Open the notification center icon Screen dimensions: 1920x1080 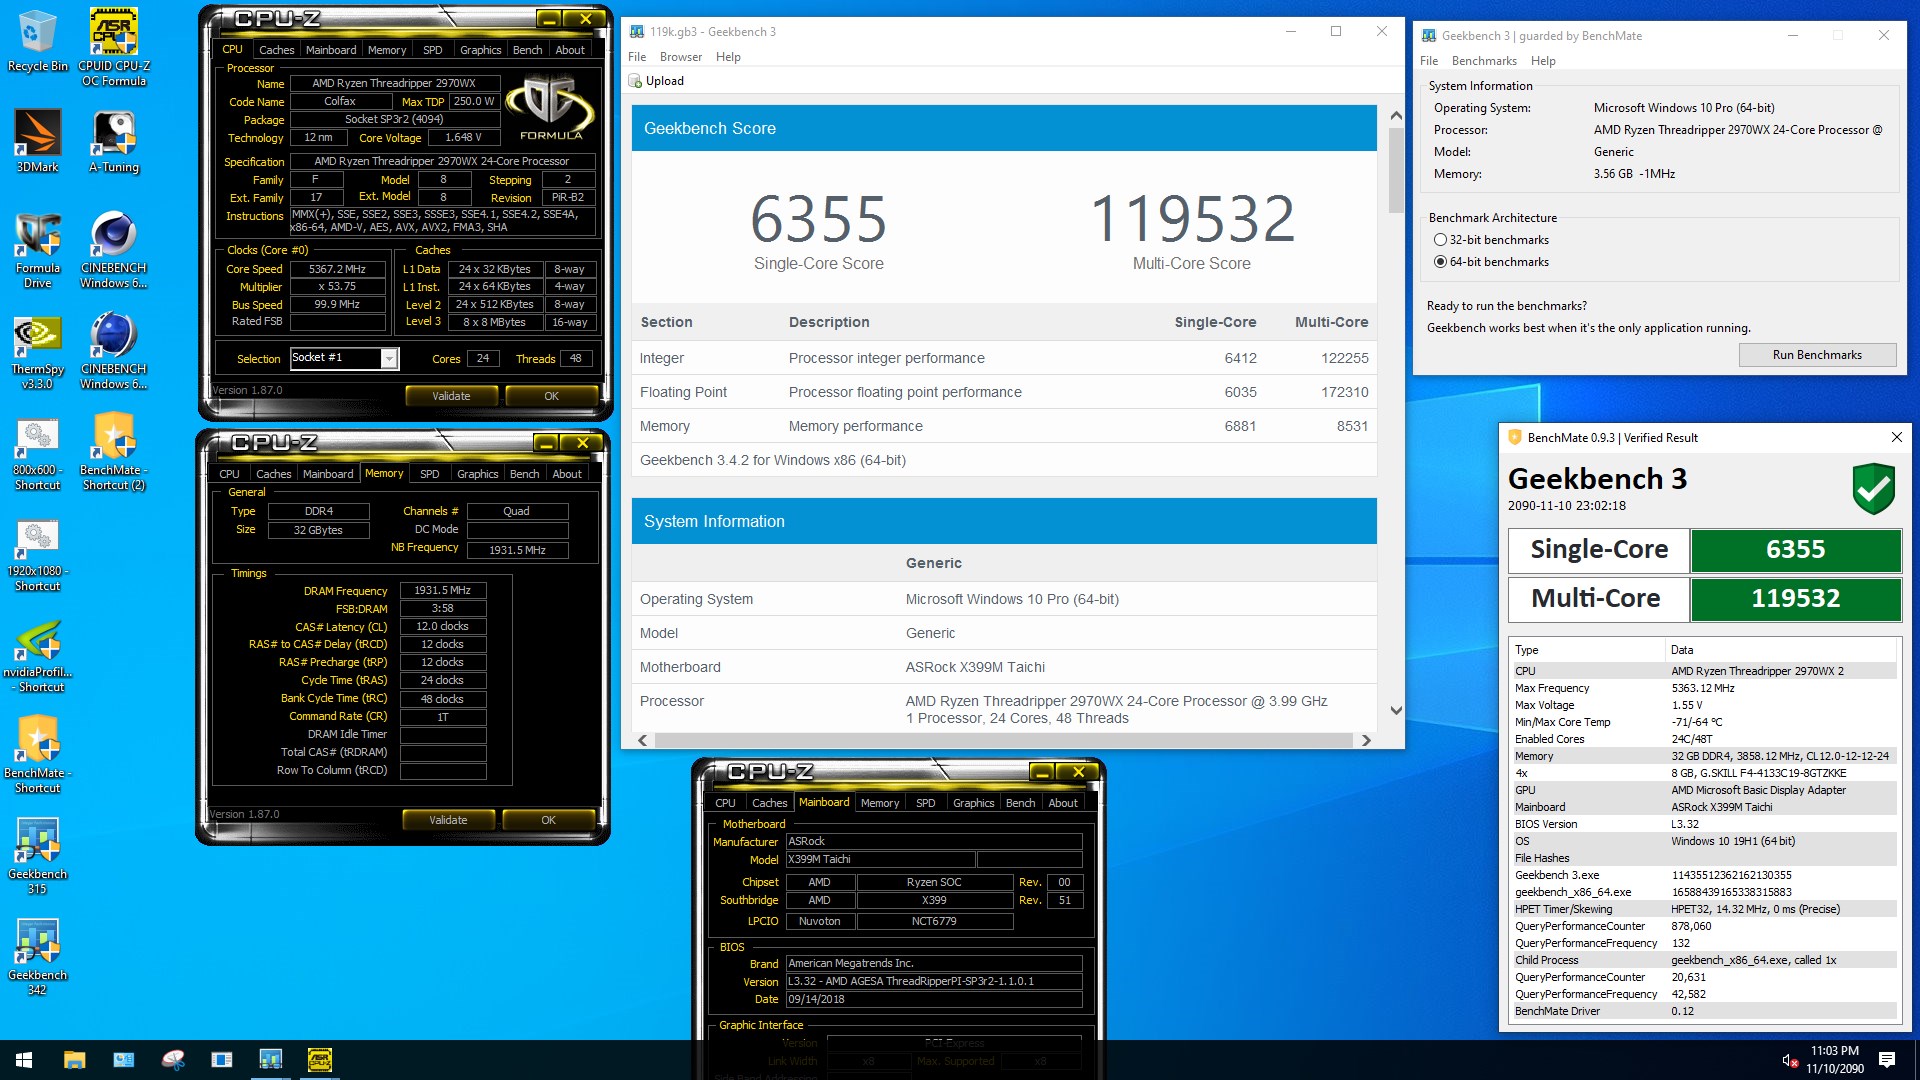pos(1887,1059)
